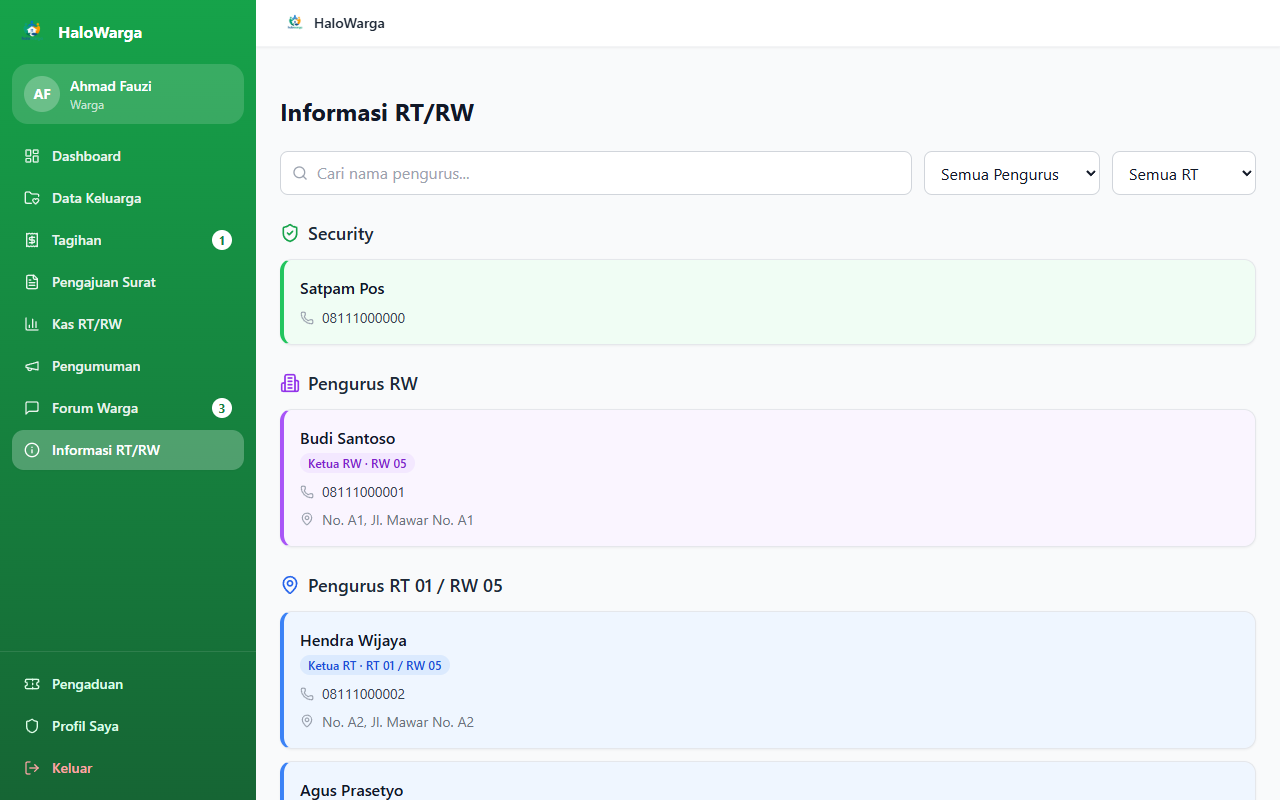Click the Forum Warga chat bubble icon
Image resolution: width=1280 pixels, height=800 pixels.
(x=32, y=408)
